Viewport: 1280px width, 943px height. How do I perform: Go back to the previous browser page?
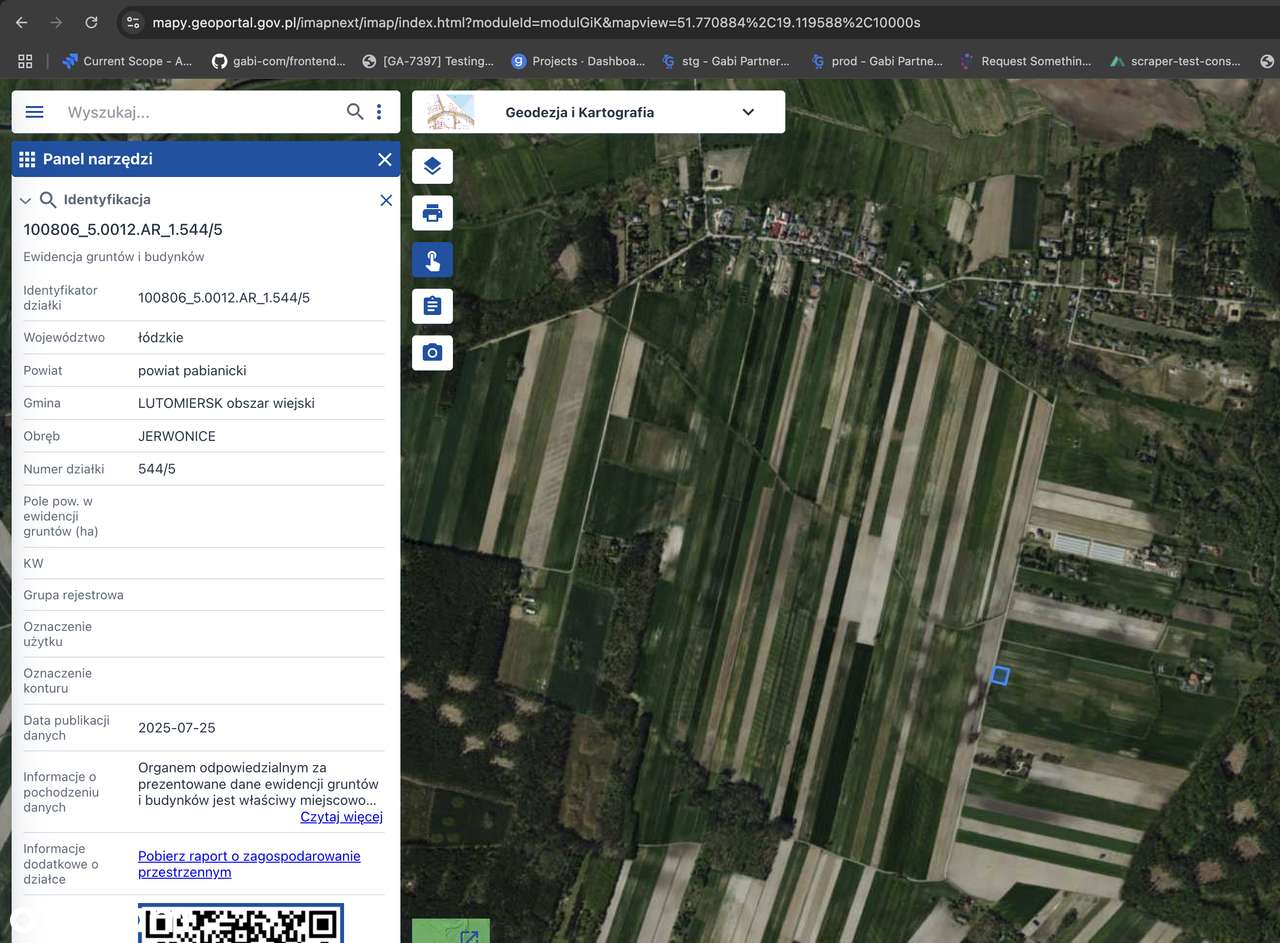22,22
